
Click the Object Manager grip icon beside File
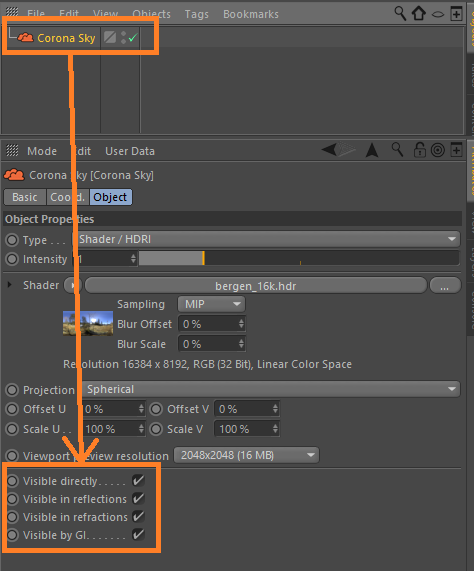coord(12,12)
